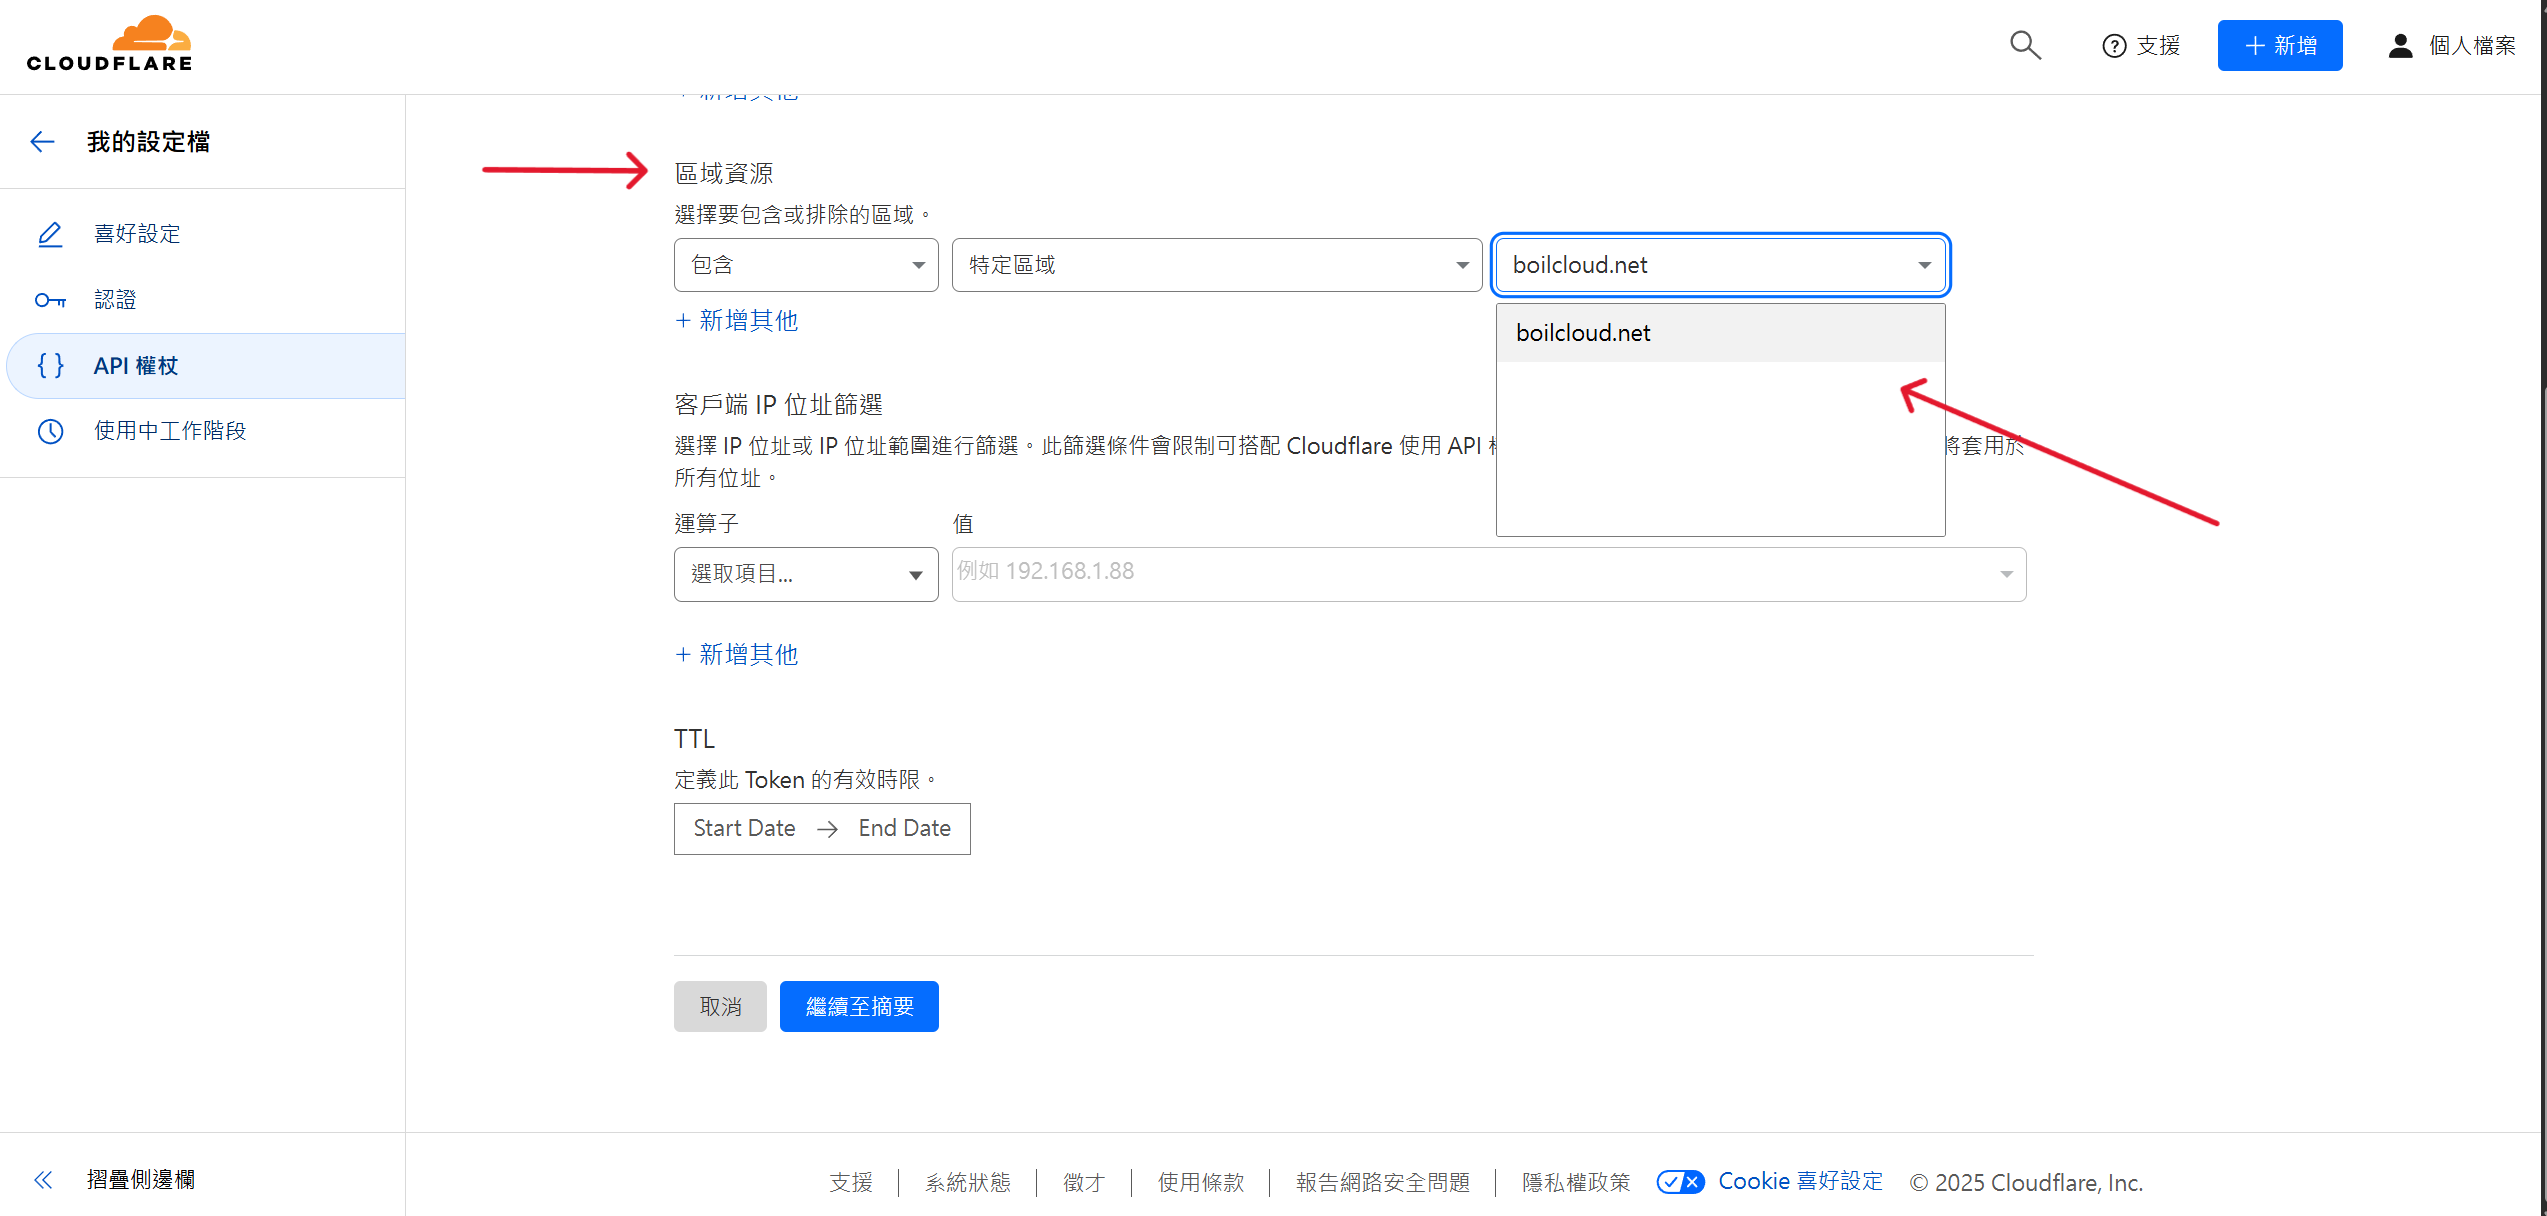Viewport: 2547px width, 1216px height.
Task: Open the 支援 help menu
Action: point(2141,46)
